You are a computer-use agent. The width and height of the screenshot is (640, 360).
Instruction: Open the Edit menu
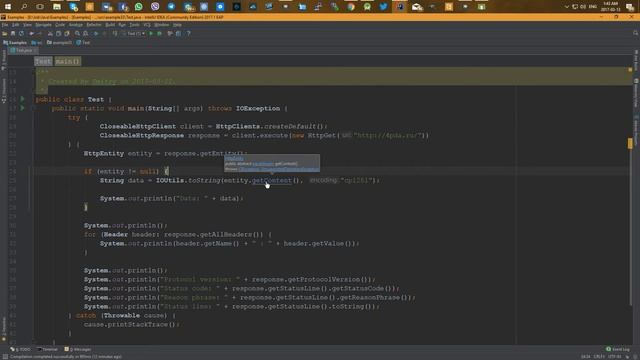point(15,25)
